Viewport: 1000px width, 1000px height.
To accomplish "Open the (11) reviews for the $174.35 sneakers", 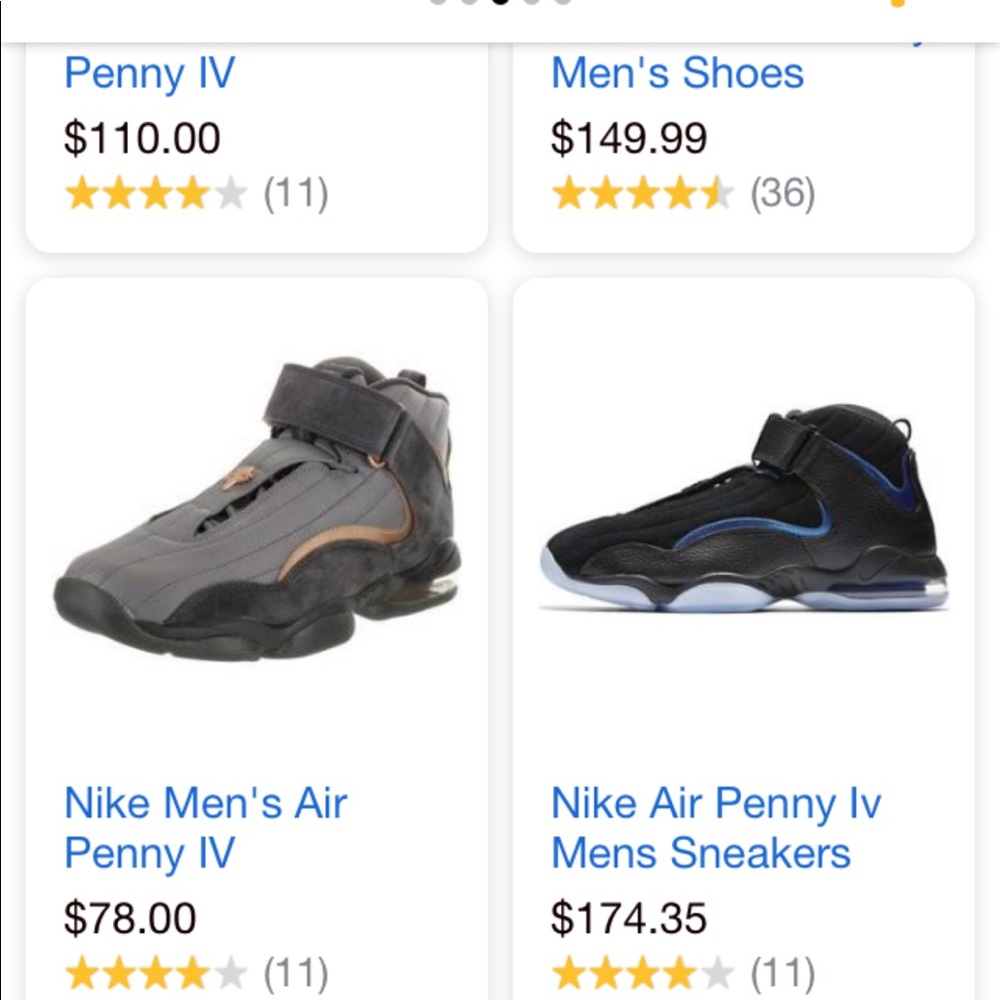I will pyautogui.click(x=783, y=974).
